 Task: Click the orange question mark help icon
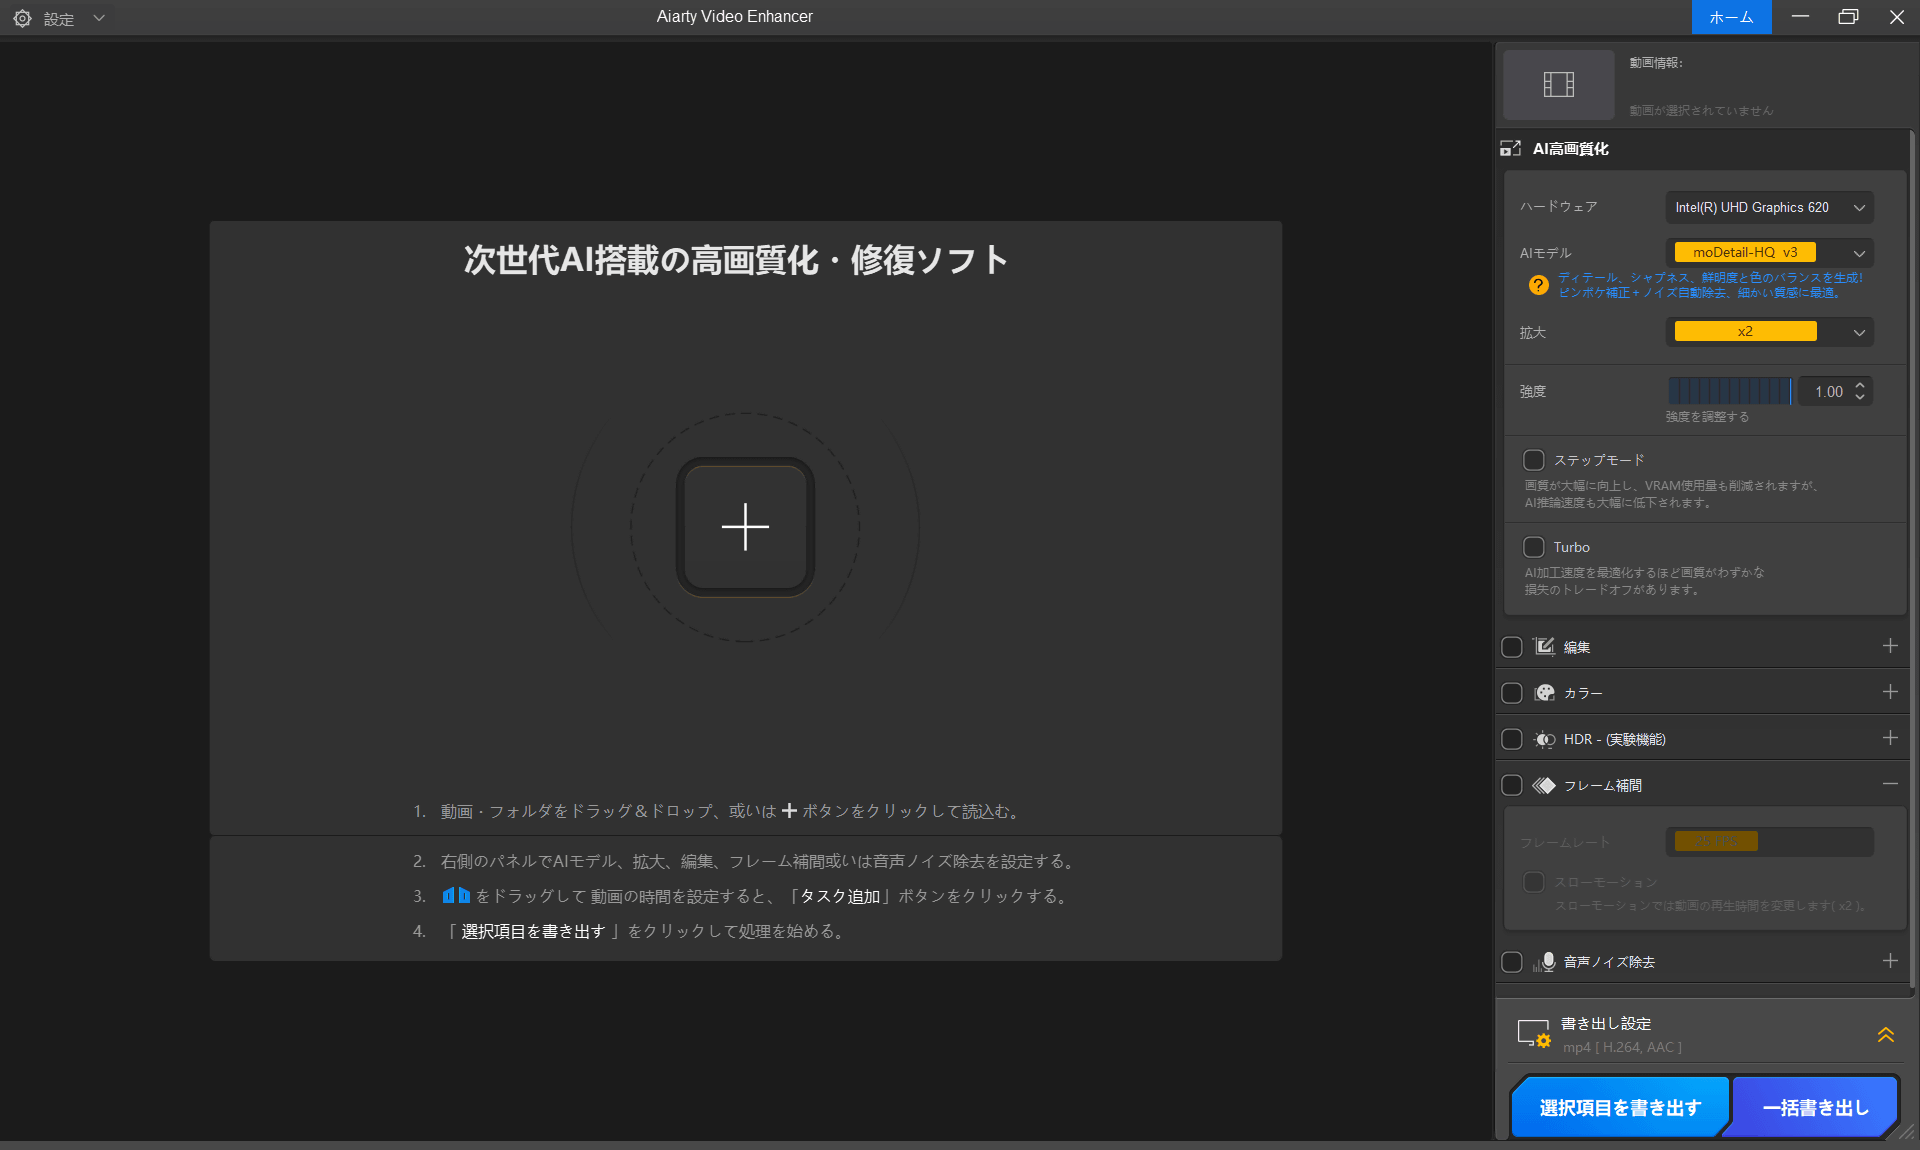tap(1538, 285)
